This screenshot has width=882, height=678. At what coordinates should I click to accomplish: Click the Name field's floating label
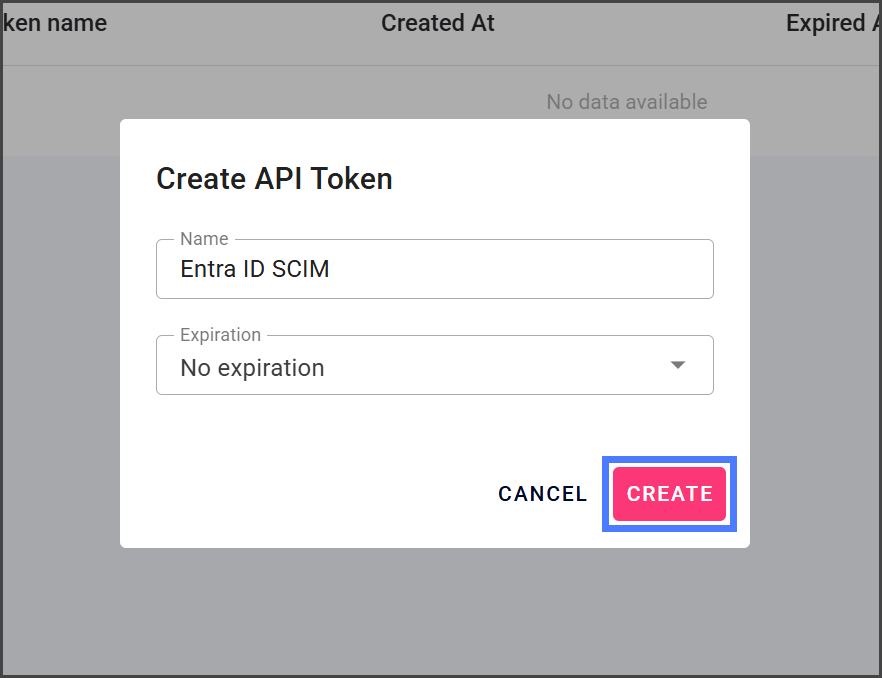click(x=204, y=239)
